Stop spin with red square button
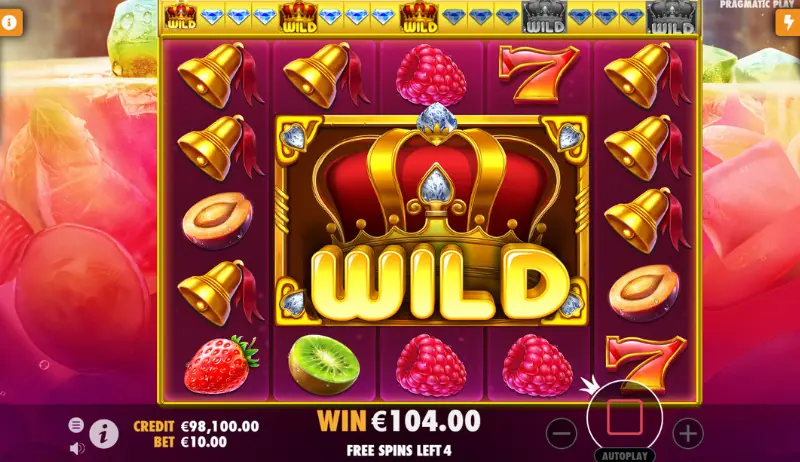This screenshot has width=800, height=462. click(624, 417)
